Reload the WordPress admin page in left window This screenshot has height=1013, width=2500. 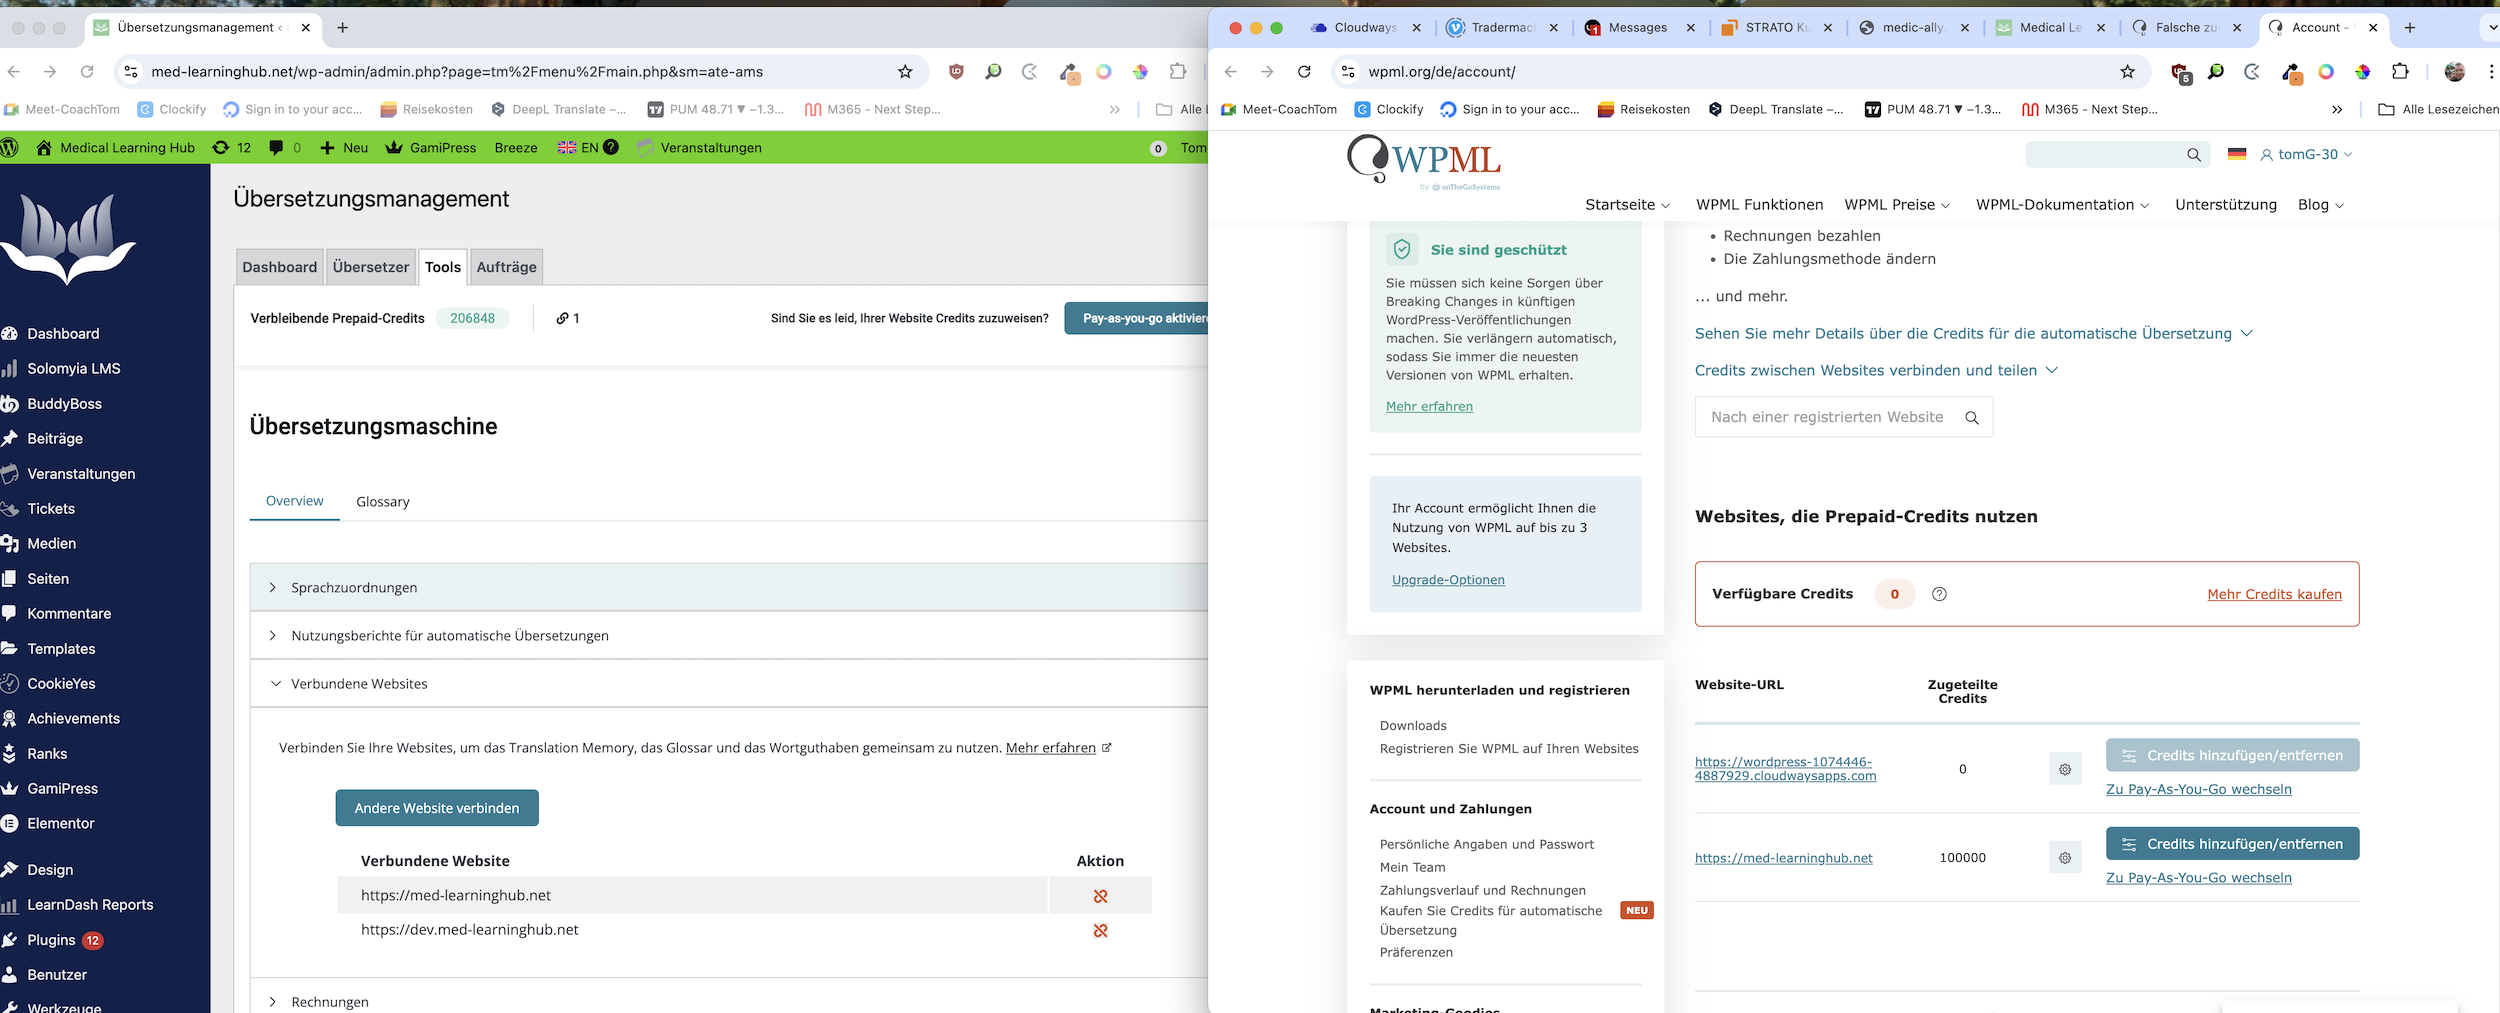[87, 72]
